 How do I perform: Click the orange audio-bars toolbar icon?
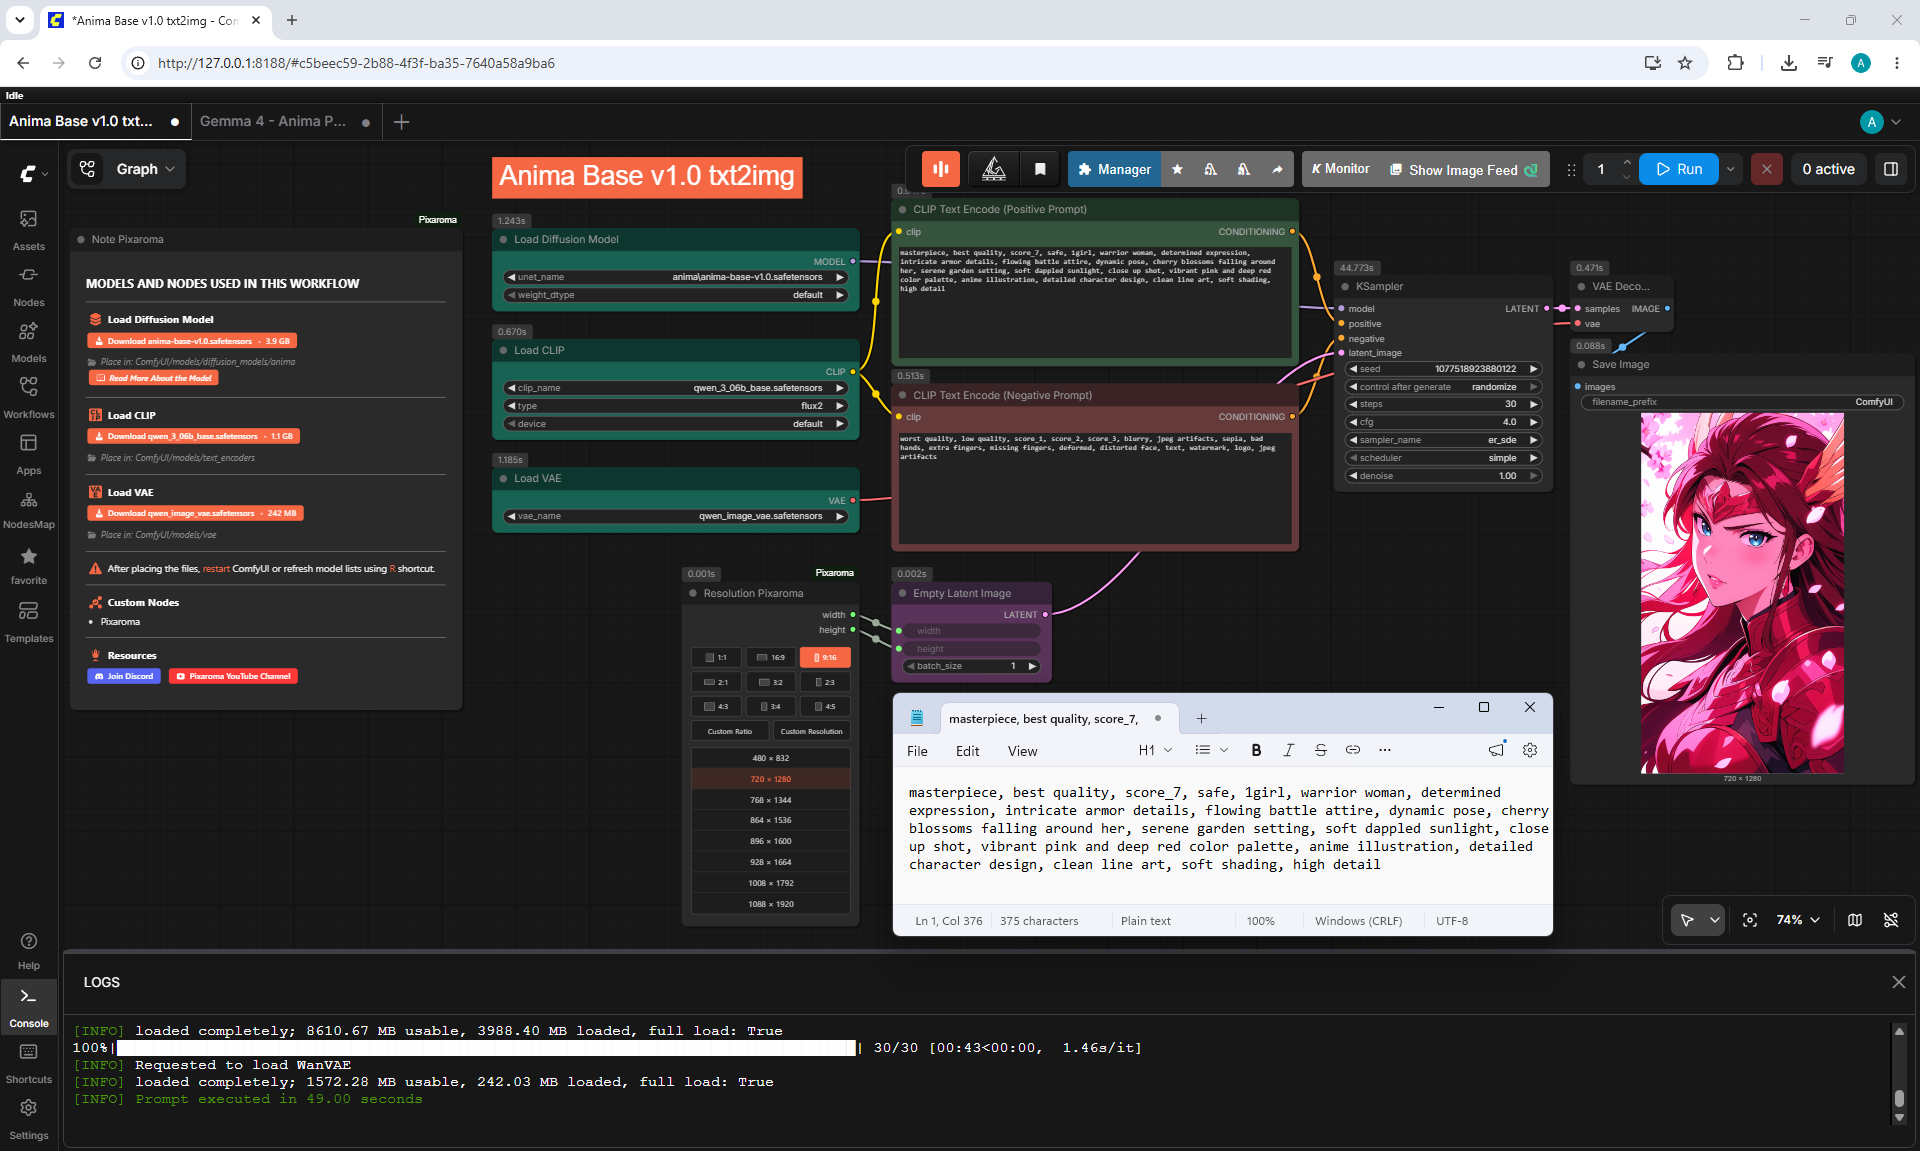click(x=941, y=169)
